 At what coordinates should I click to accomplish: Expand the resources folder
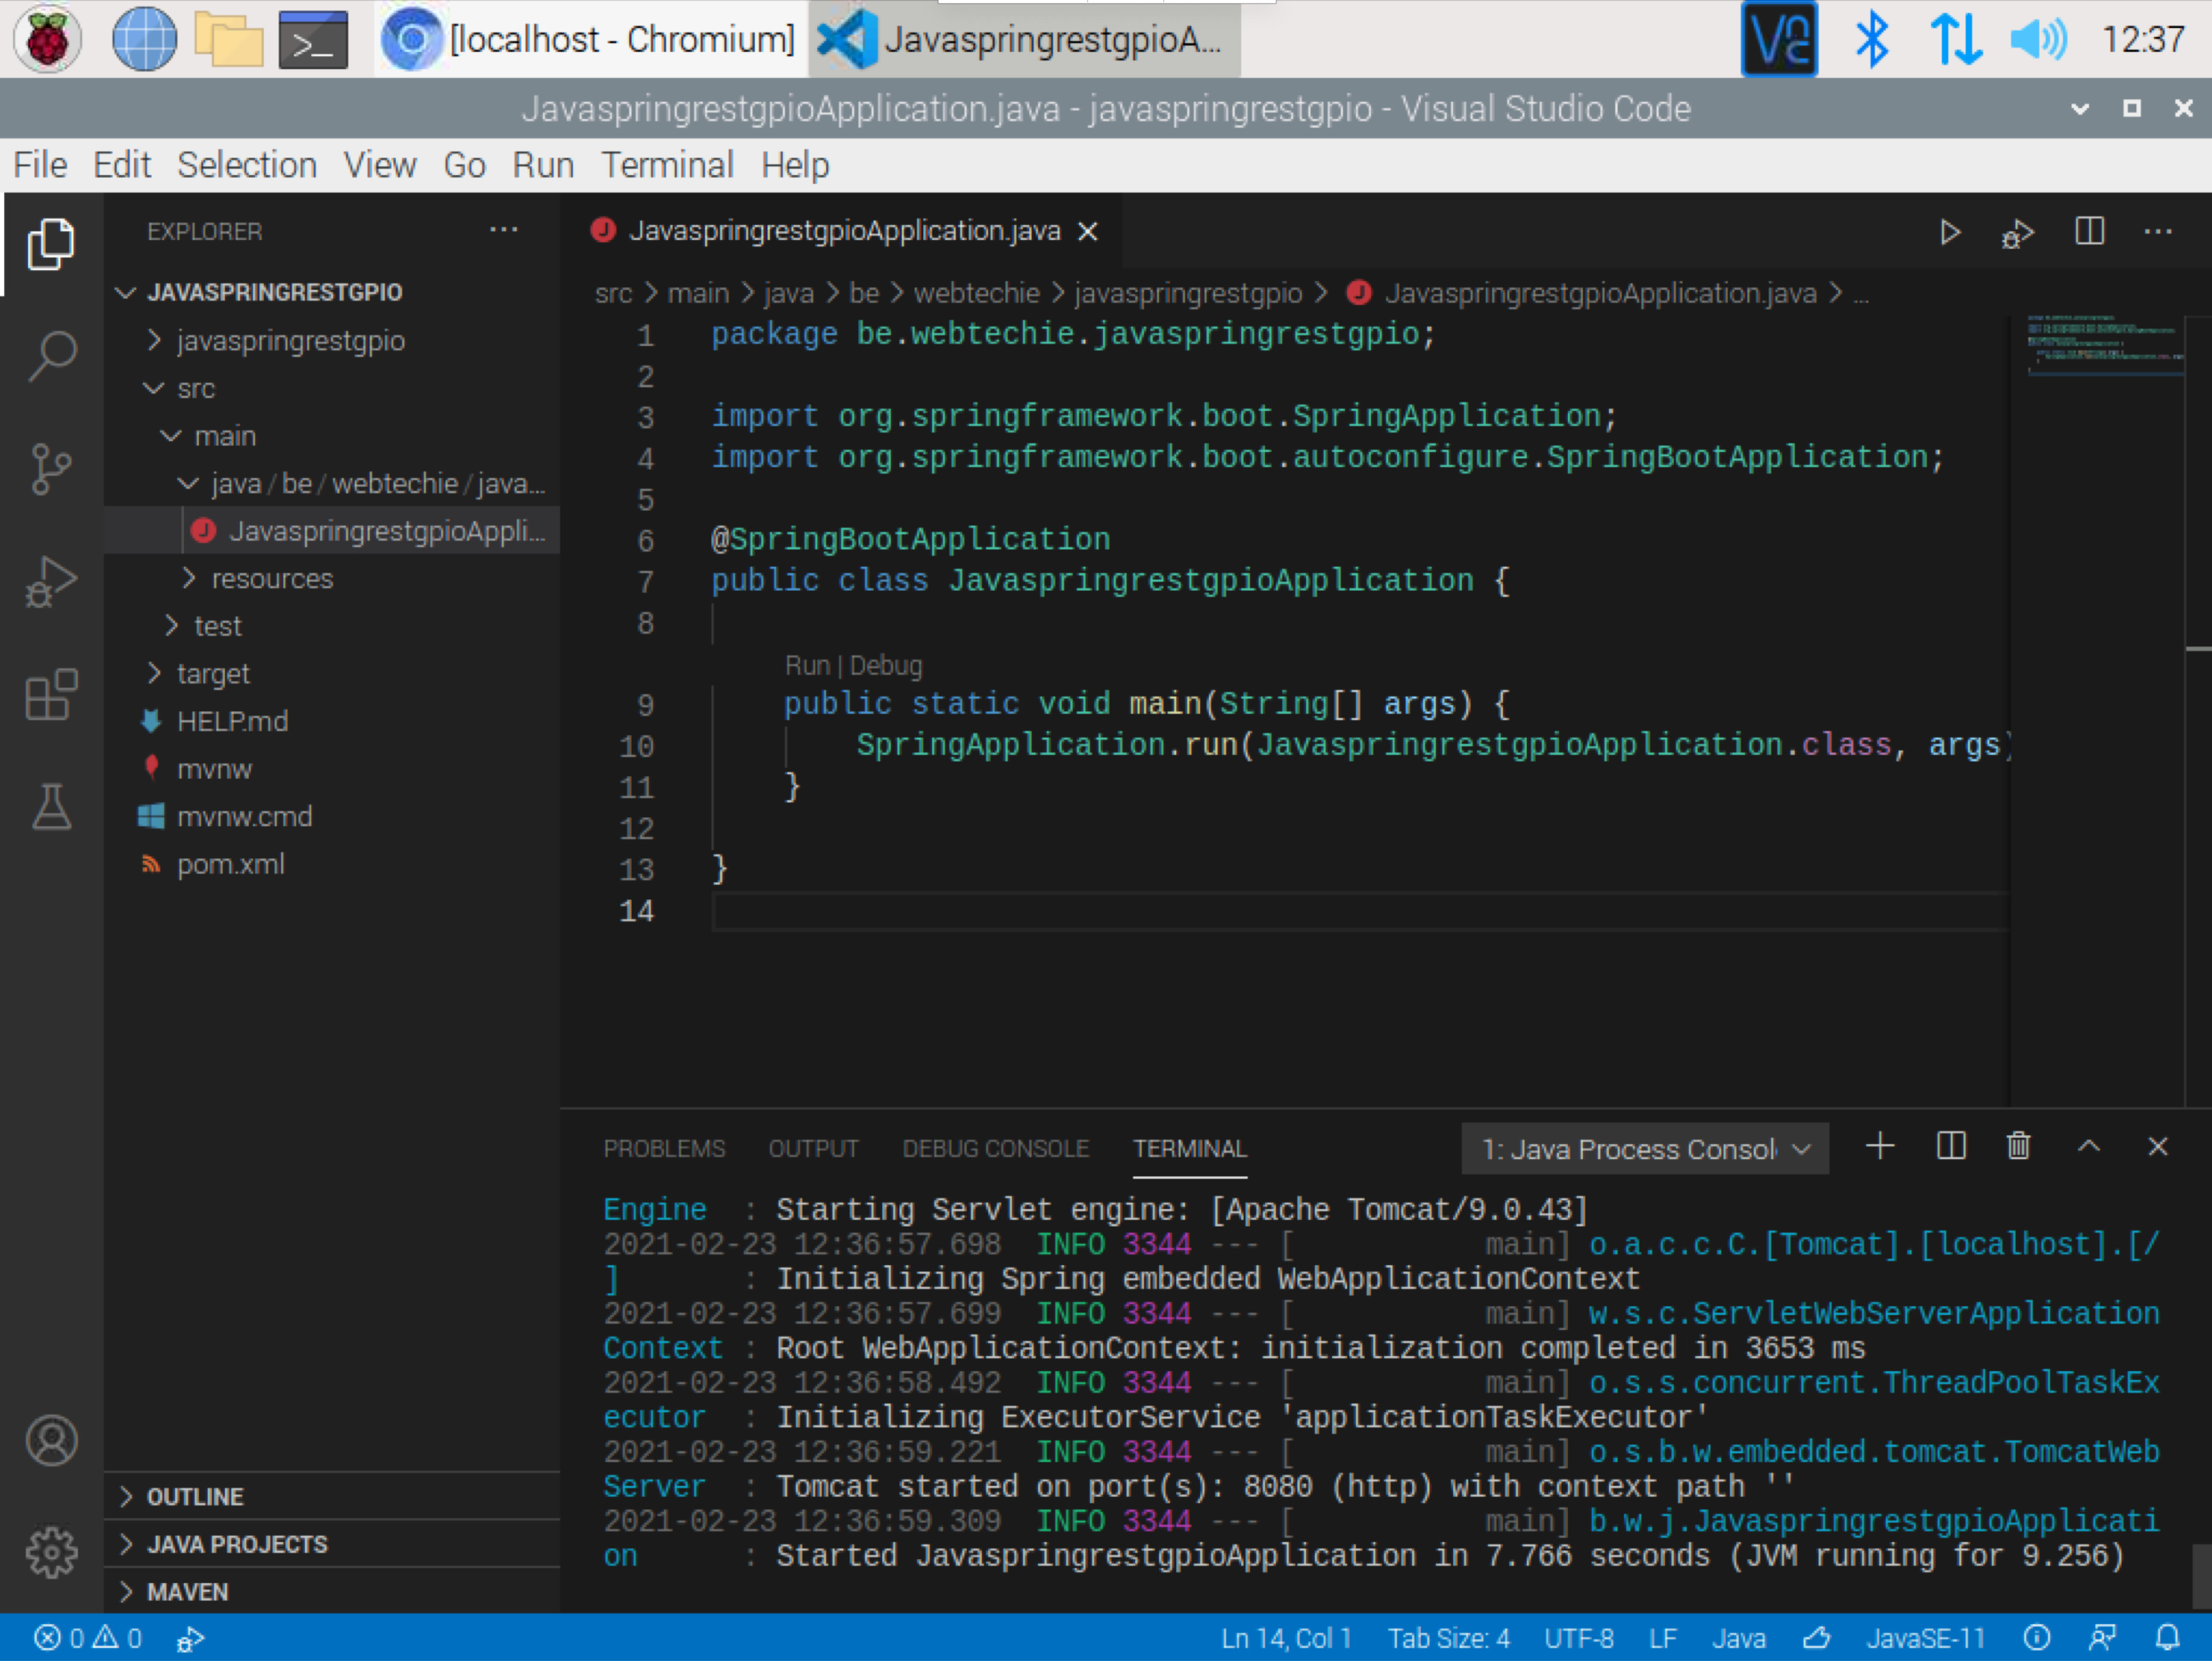pyautogui.click(x=271, y=578)
